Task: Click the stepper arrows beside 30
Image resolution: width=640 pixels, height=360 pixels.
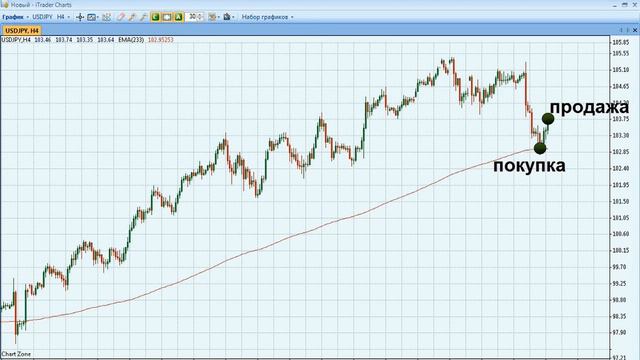Action: pyautogui.click(x=200, y=17)
